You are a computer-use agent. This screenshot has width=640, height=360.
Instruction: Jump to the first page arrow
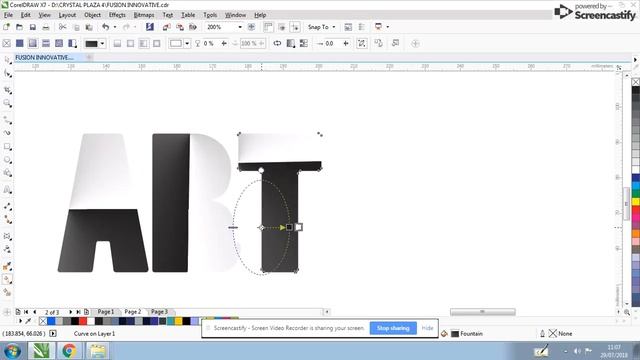(x=26, y=312)
